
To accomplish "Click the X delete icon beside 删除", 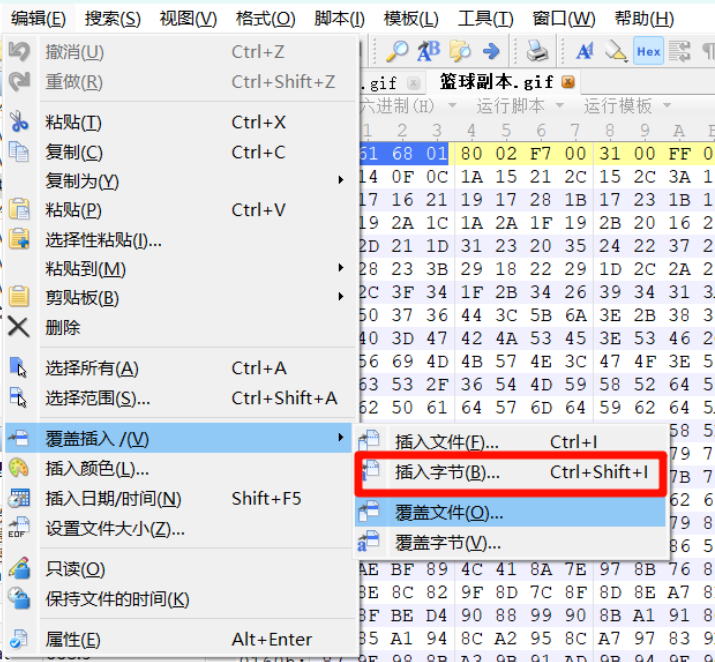I will pyautogui.click(x=19, y=327).
